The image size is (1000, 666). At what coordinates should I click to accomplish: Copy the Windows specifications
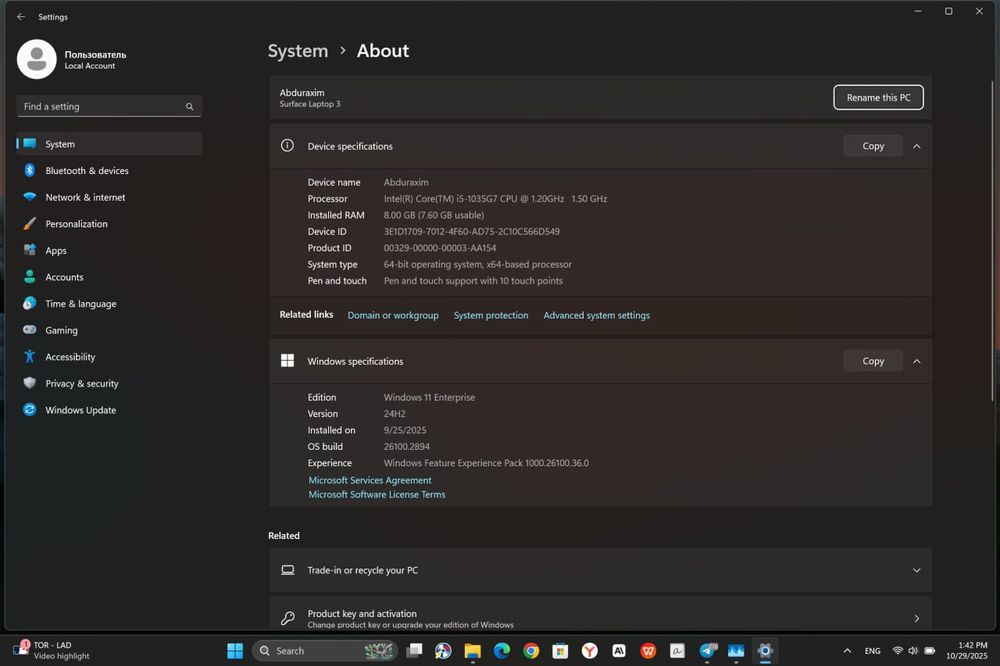point(873,361)
